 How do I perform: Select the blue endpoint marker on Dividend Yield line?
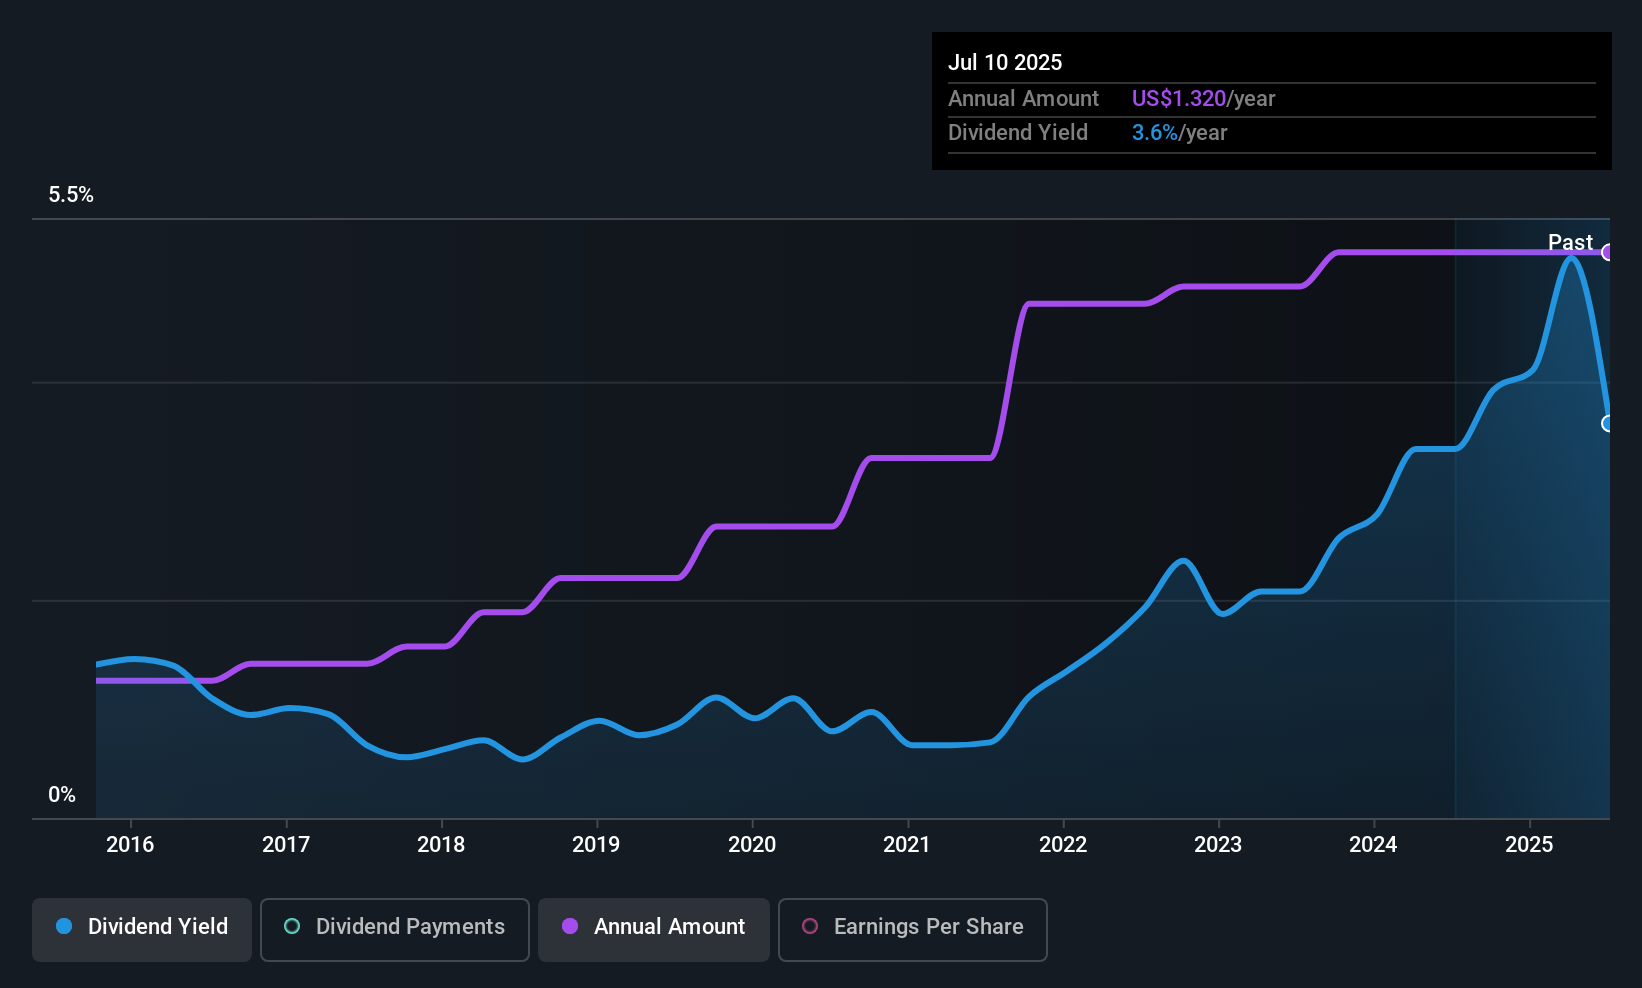click(1608, 423)
